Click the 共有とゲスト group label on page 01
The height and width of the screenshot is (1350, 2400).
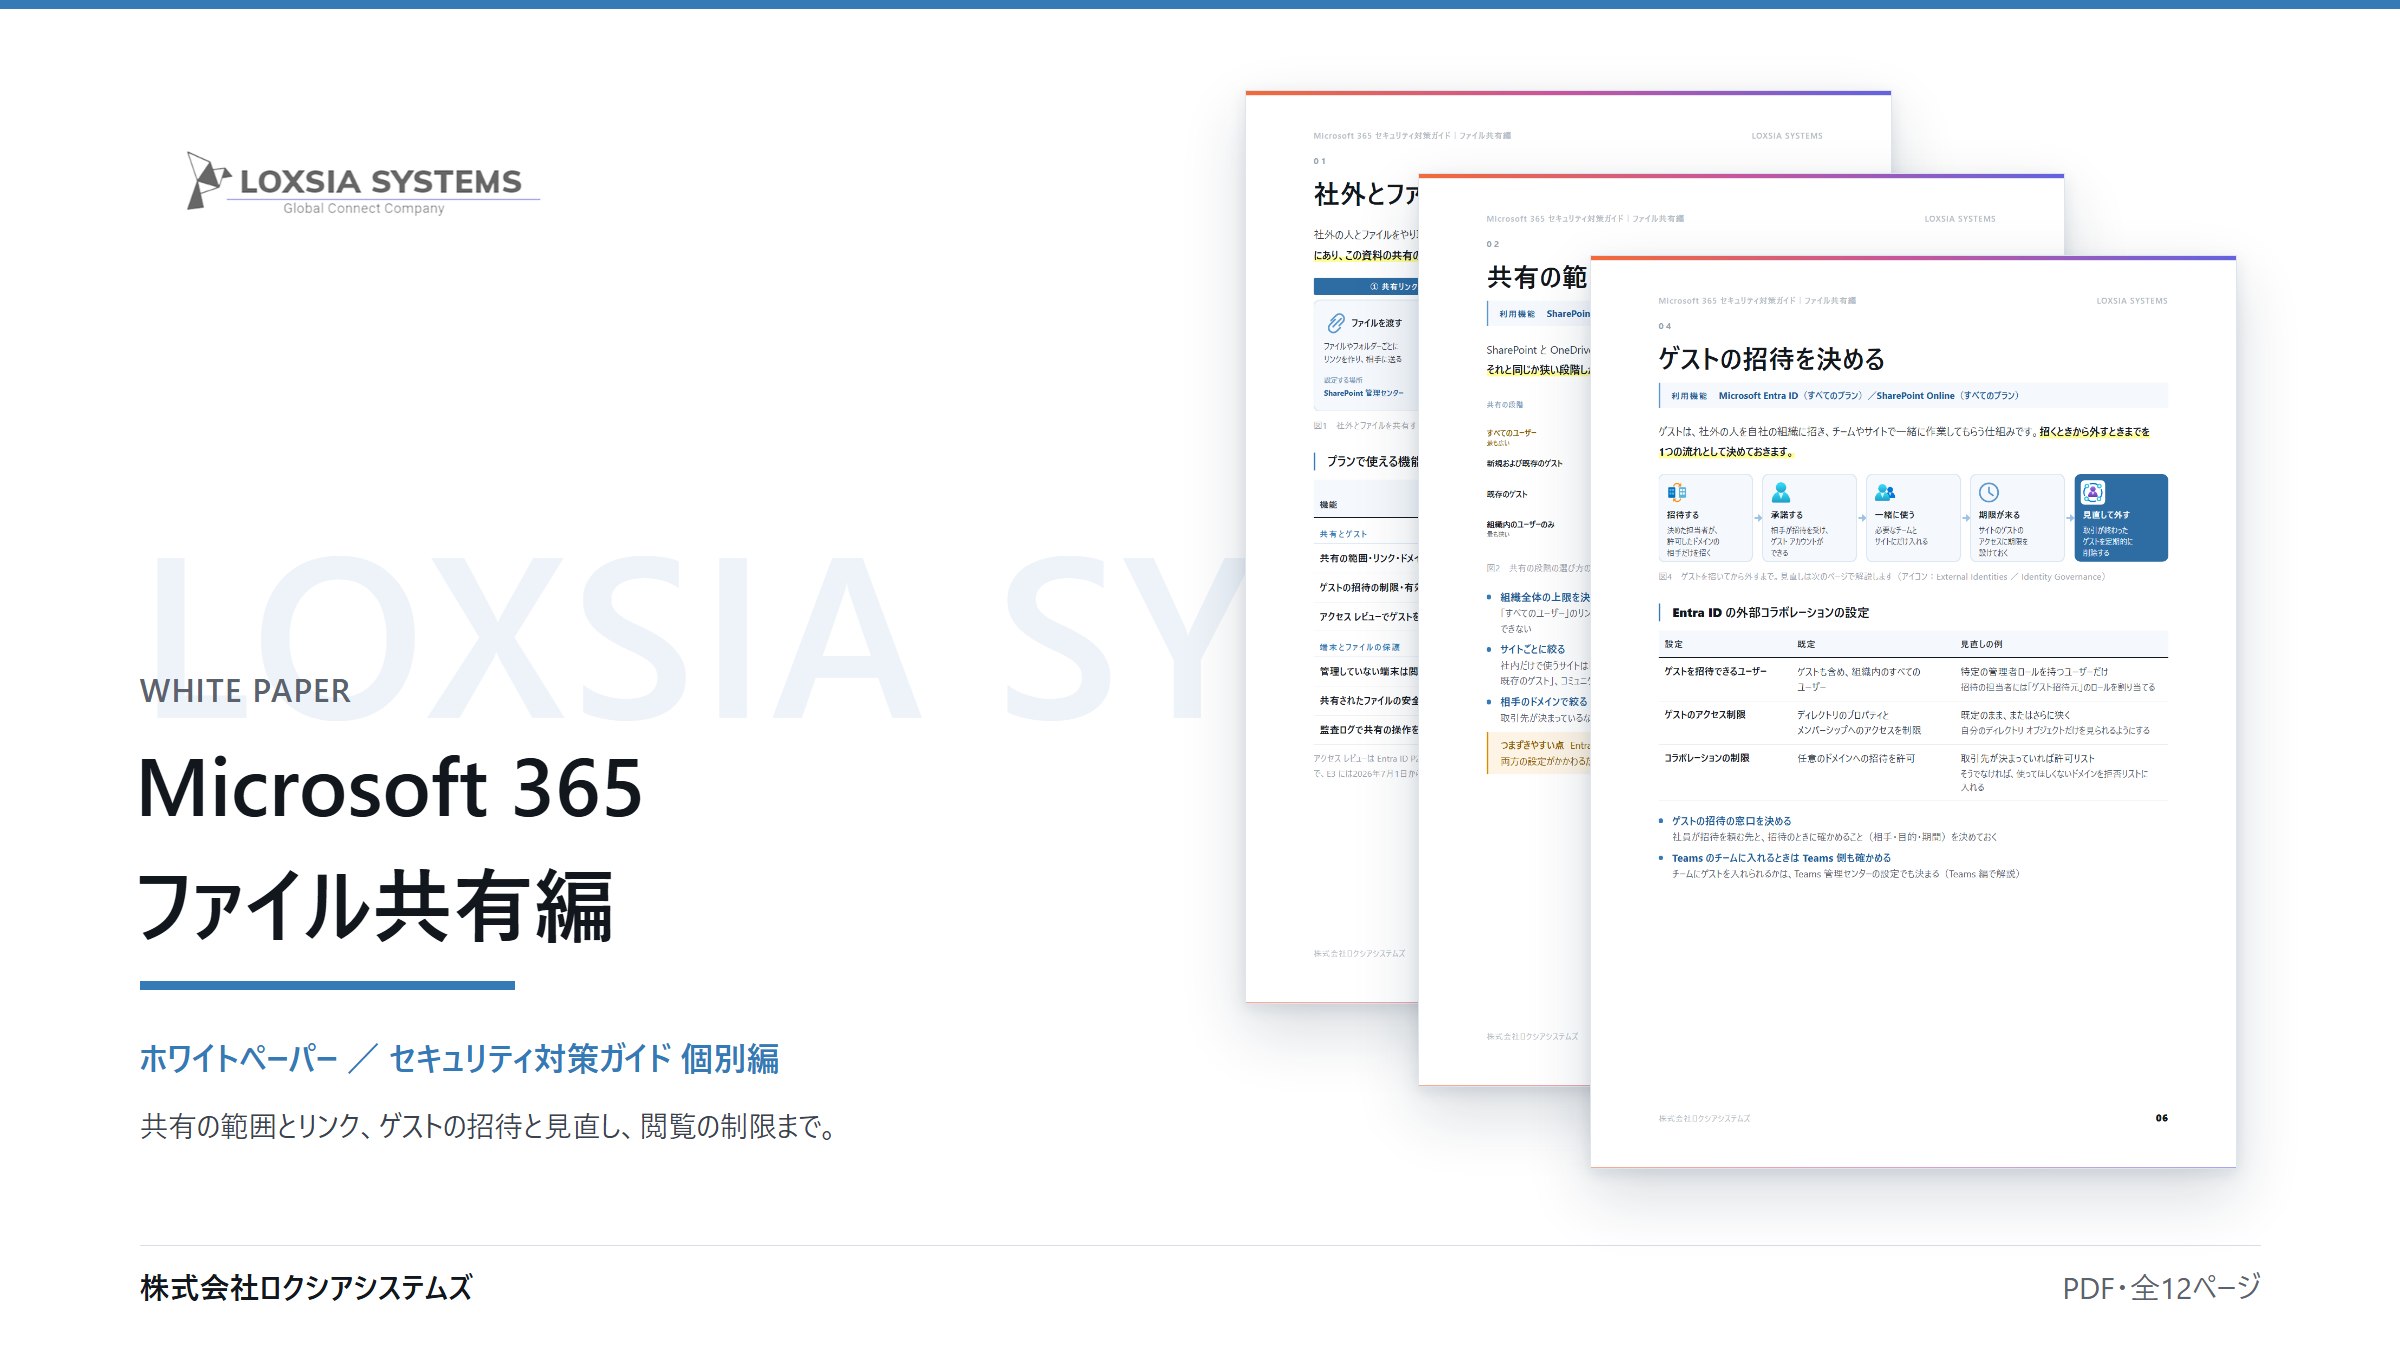[x=1343, y=534]
